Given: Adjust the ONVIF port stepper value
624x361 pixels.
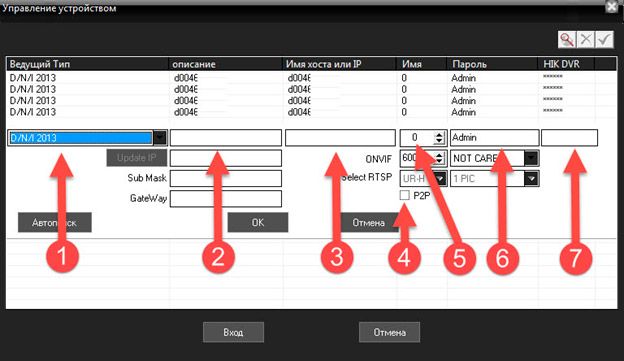Looking at the screenshot, I should tap(439, 158).
